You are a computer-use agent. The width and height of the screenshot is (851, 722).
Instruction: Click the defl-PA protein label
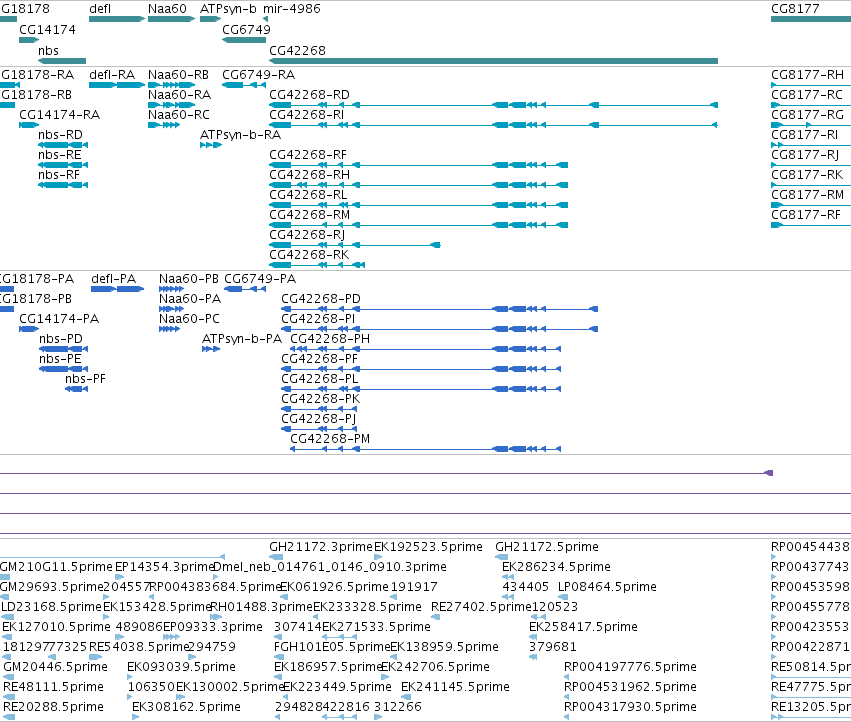[113, 278]
